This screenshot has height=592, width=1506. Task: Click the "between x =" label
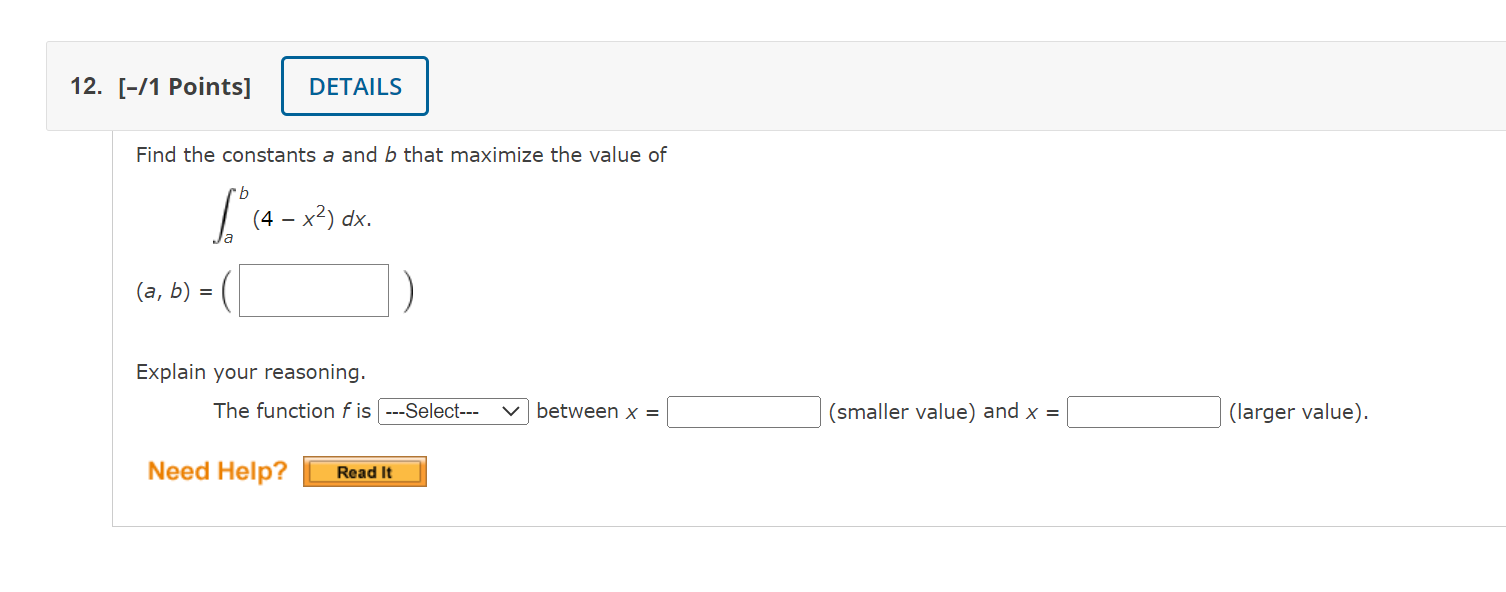(x=598, y=411)
